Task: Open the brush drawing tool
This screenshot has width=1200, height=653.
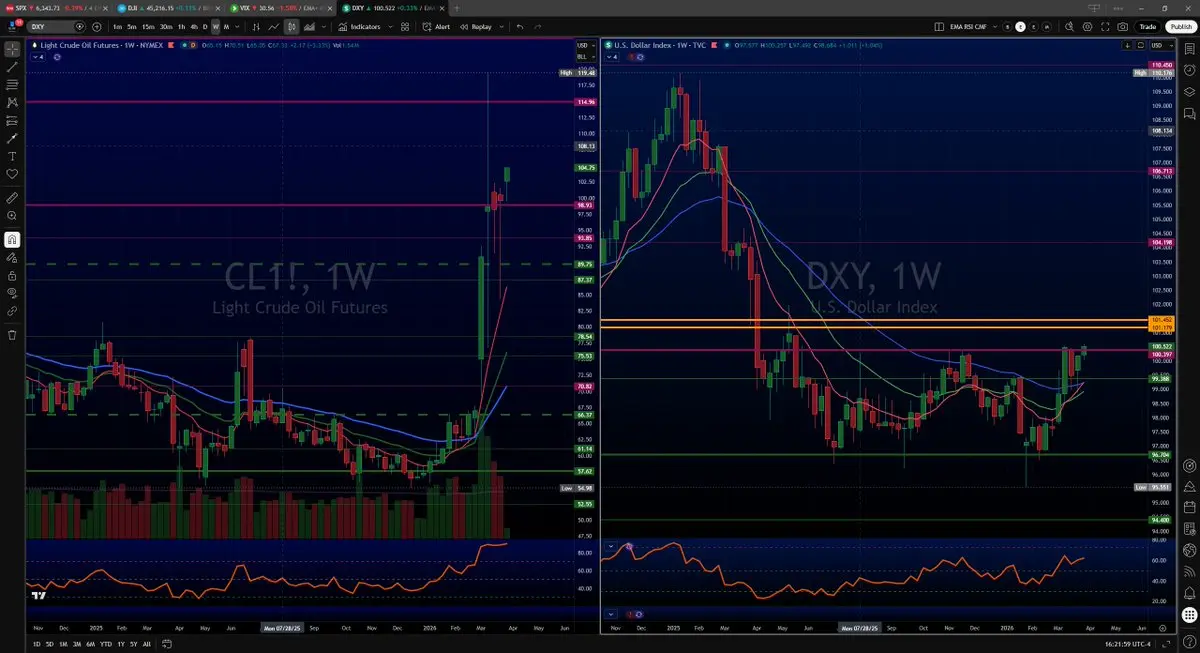Action: (x=12, y=138)
